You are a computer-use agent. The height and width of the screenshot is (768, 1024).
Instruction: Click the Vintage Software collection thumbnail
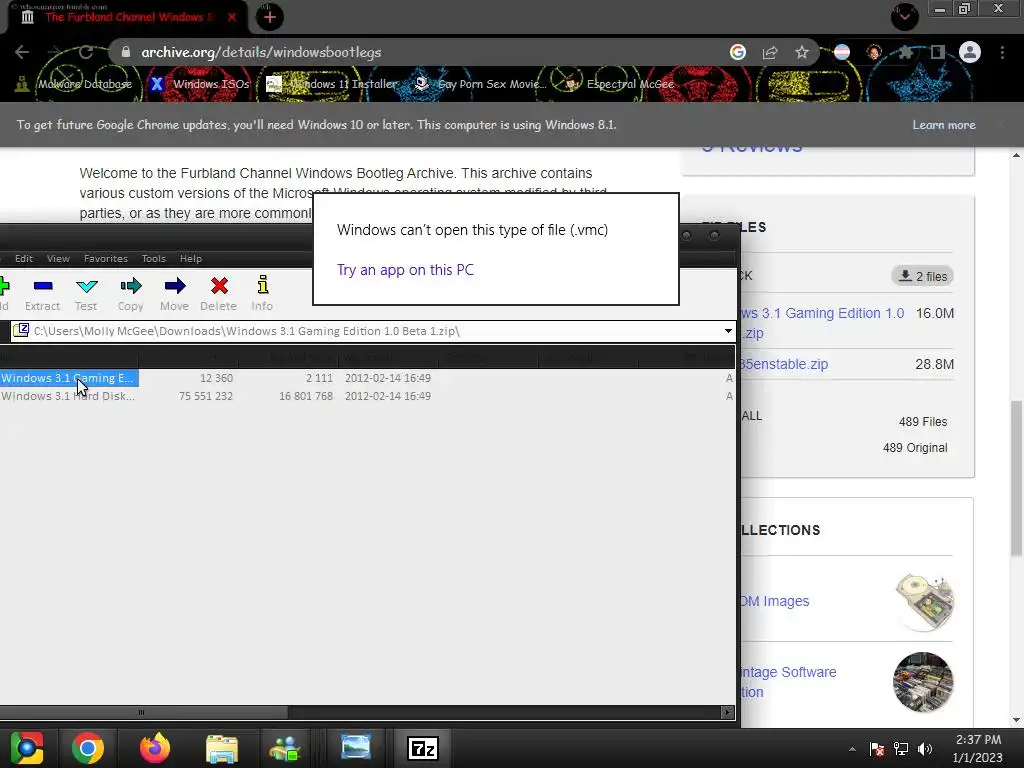[x=923, y=682]
